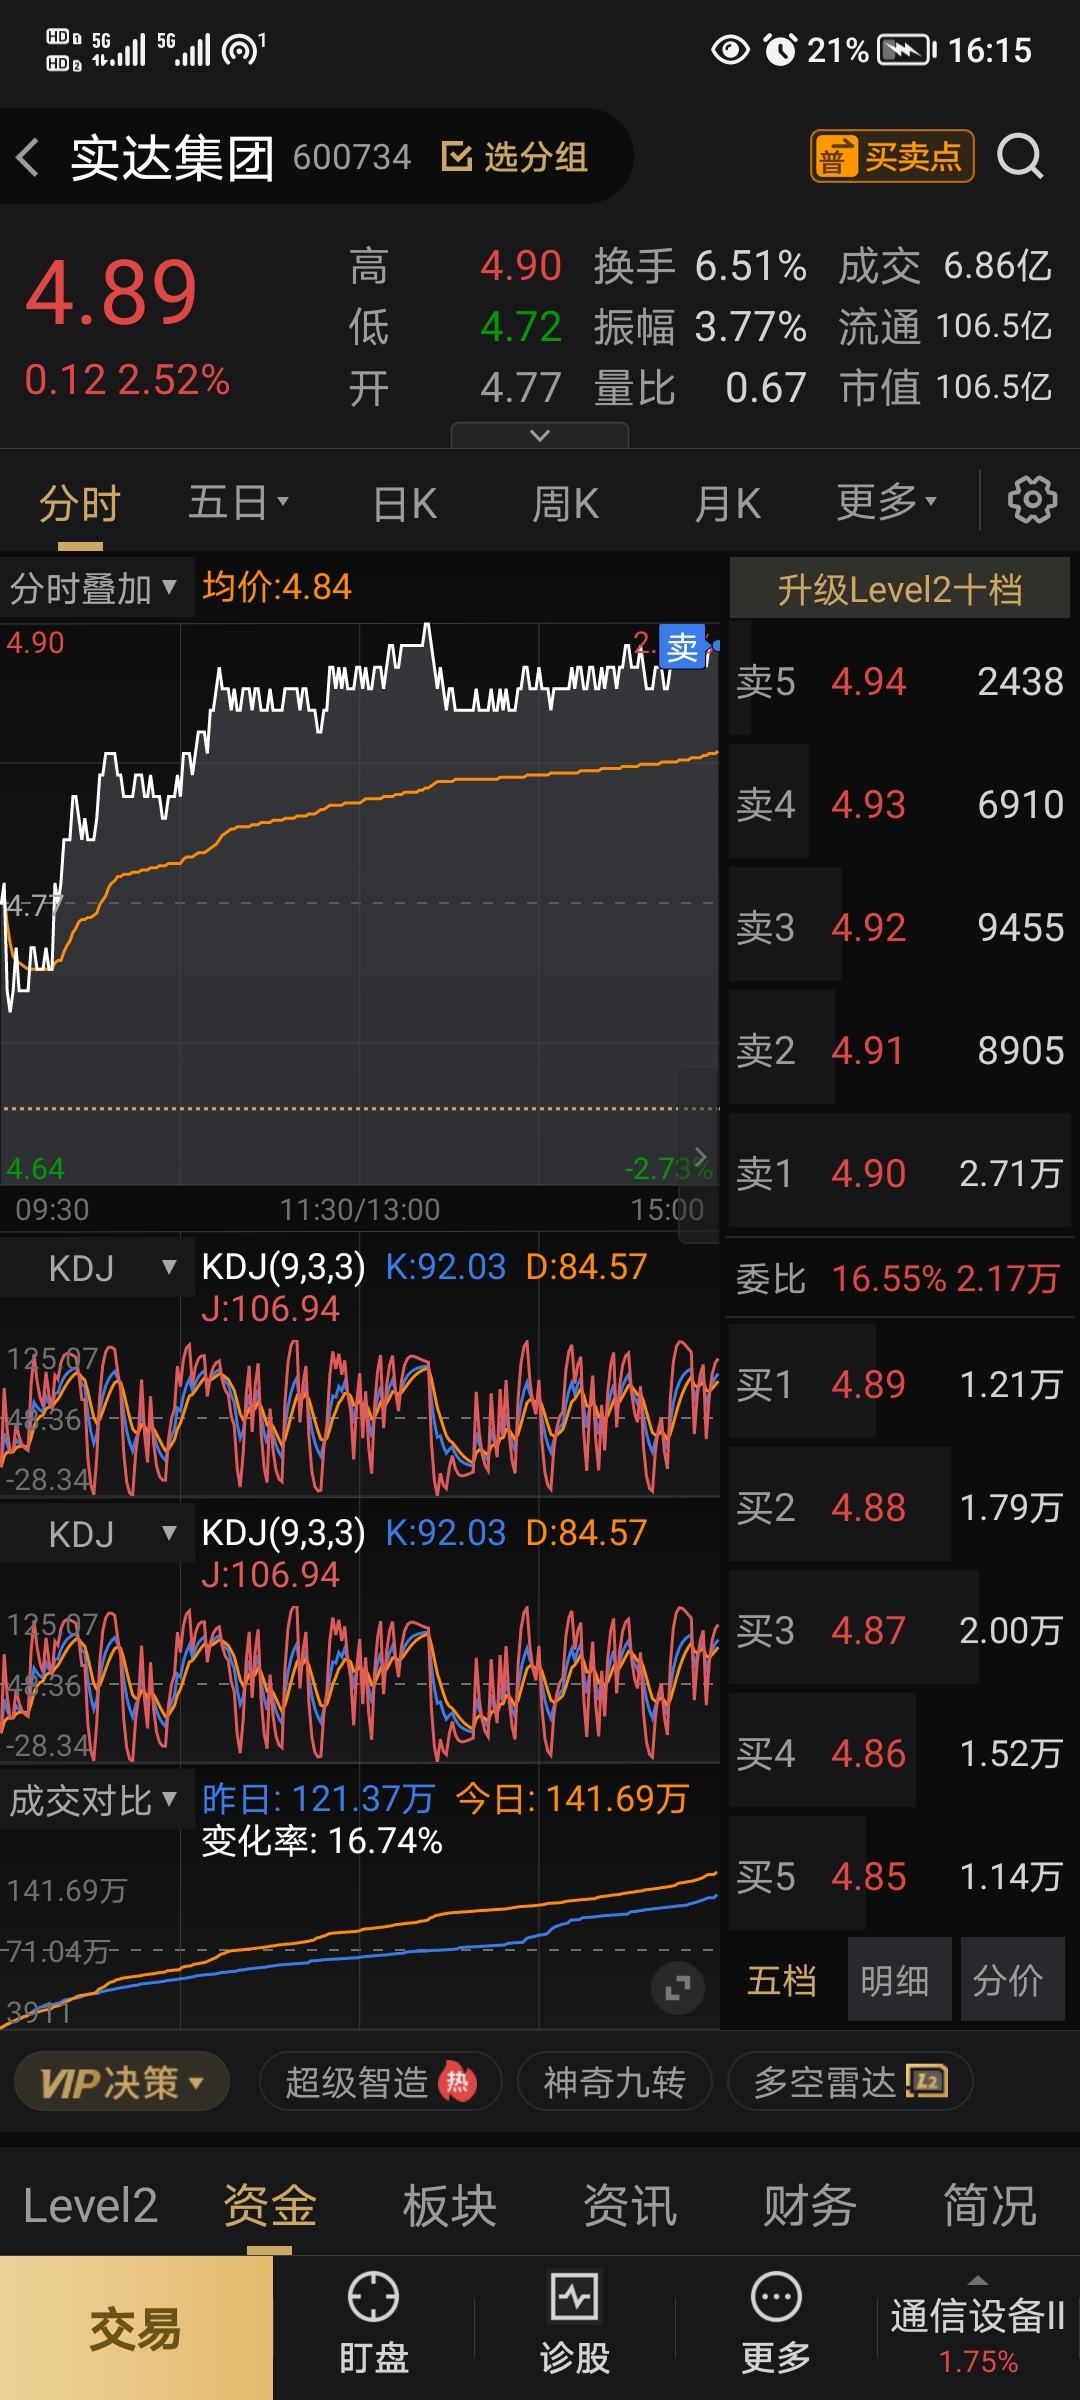Open the 更多 chart period dropdown
This screenshot has height=2400, width=1080.
click(886, 502)
